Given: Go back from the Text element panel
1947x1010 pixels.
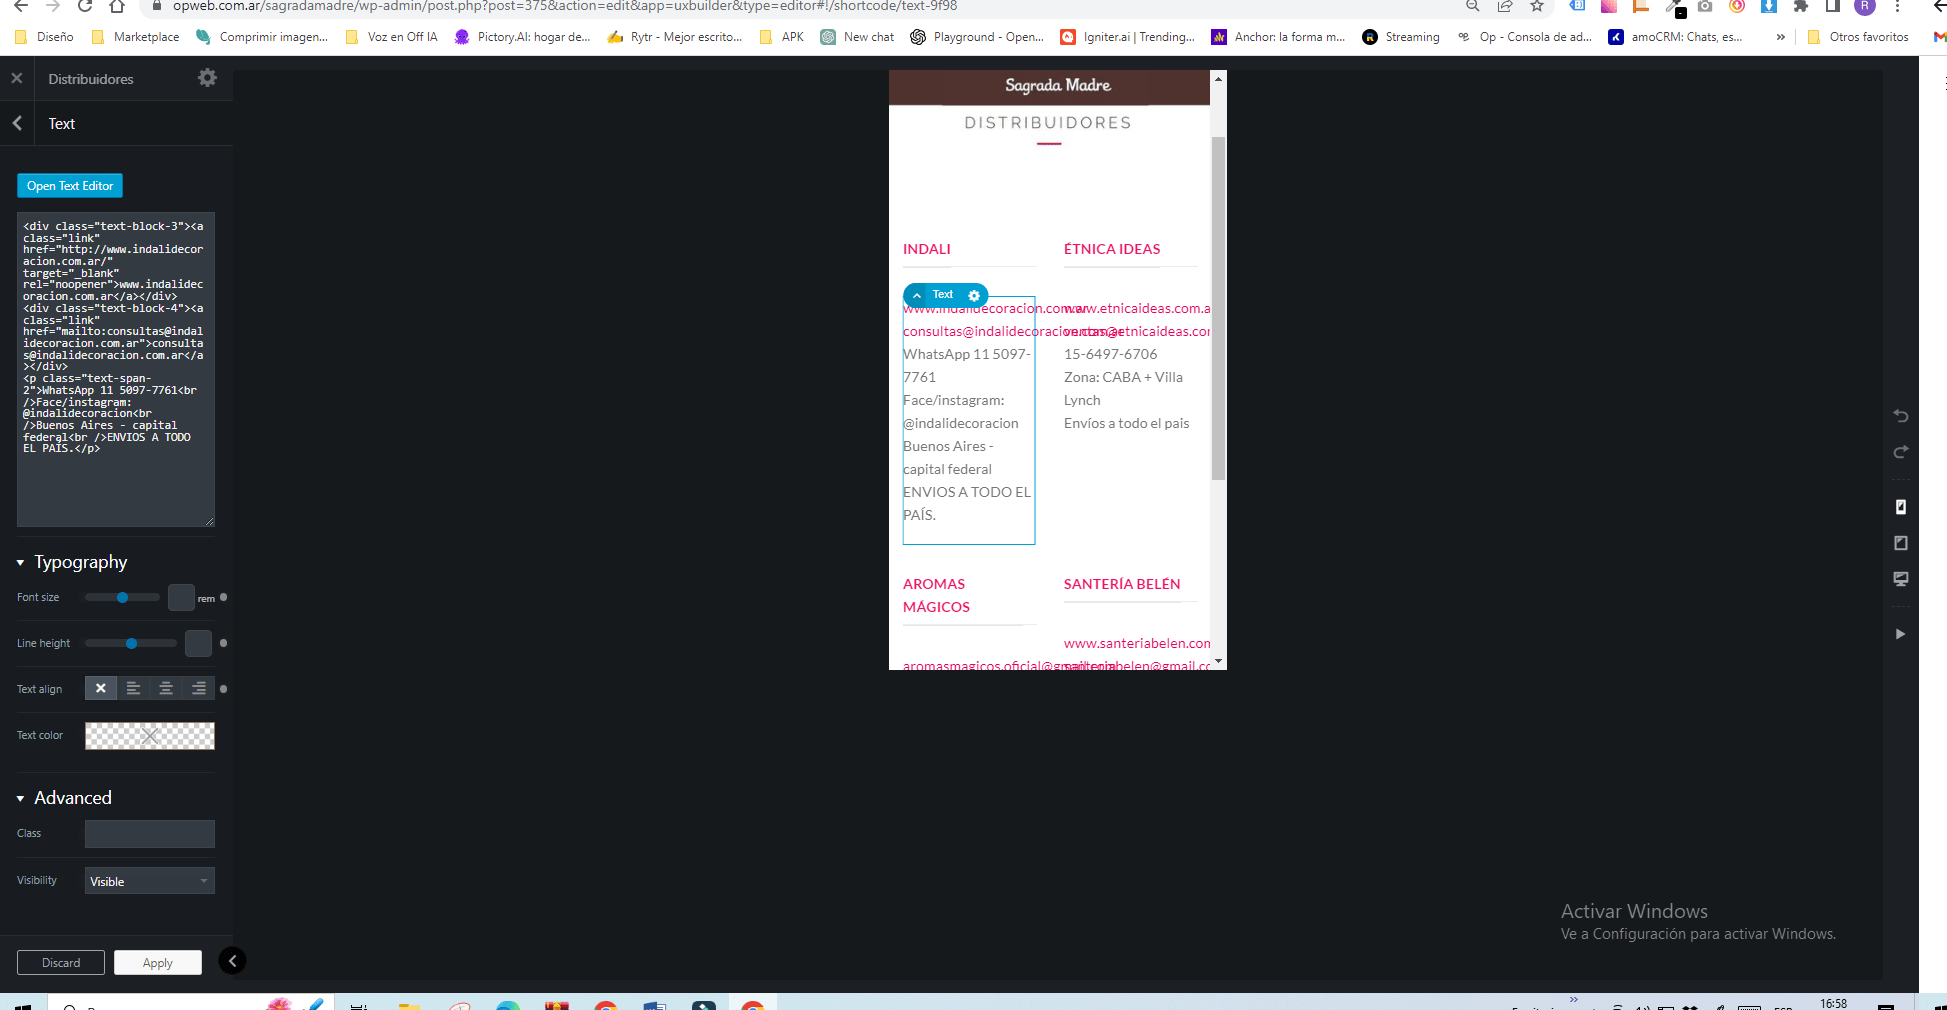Looking at the screenshot, I should click(17, 123).
